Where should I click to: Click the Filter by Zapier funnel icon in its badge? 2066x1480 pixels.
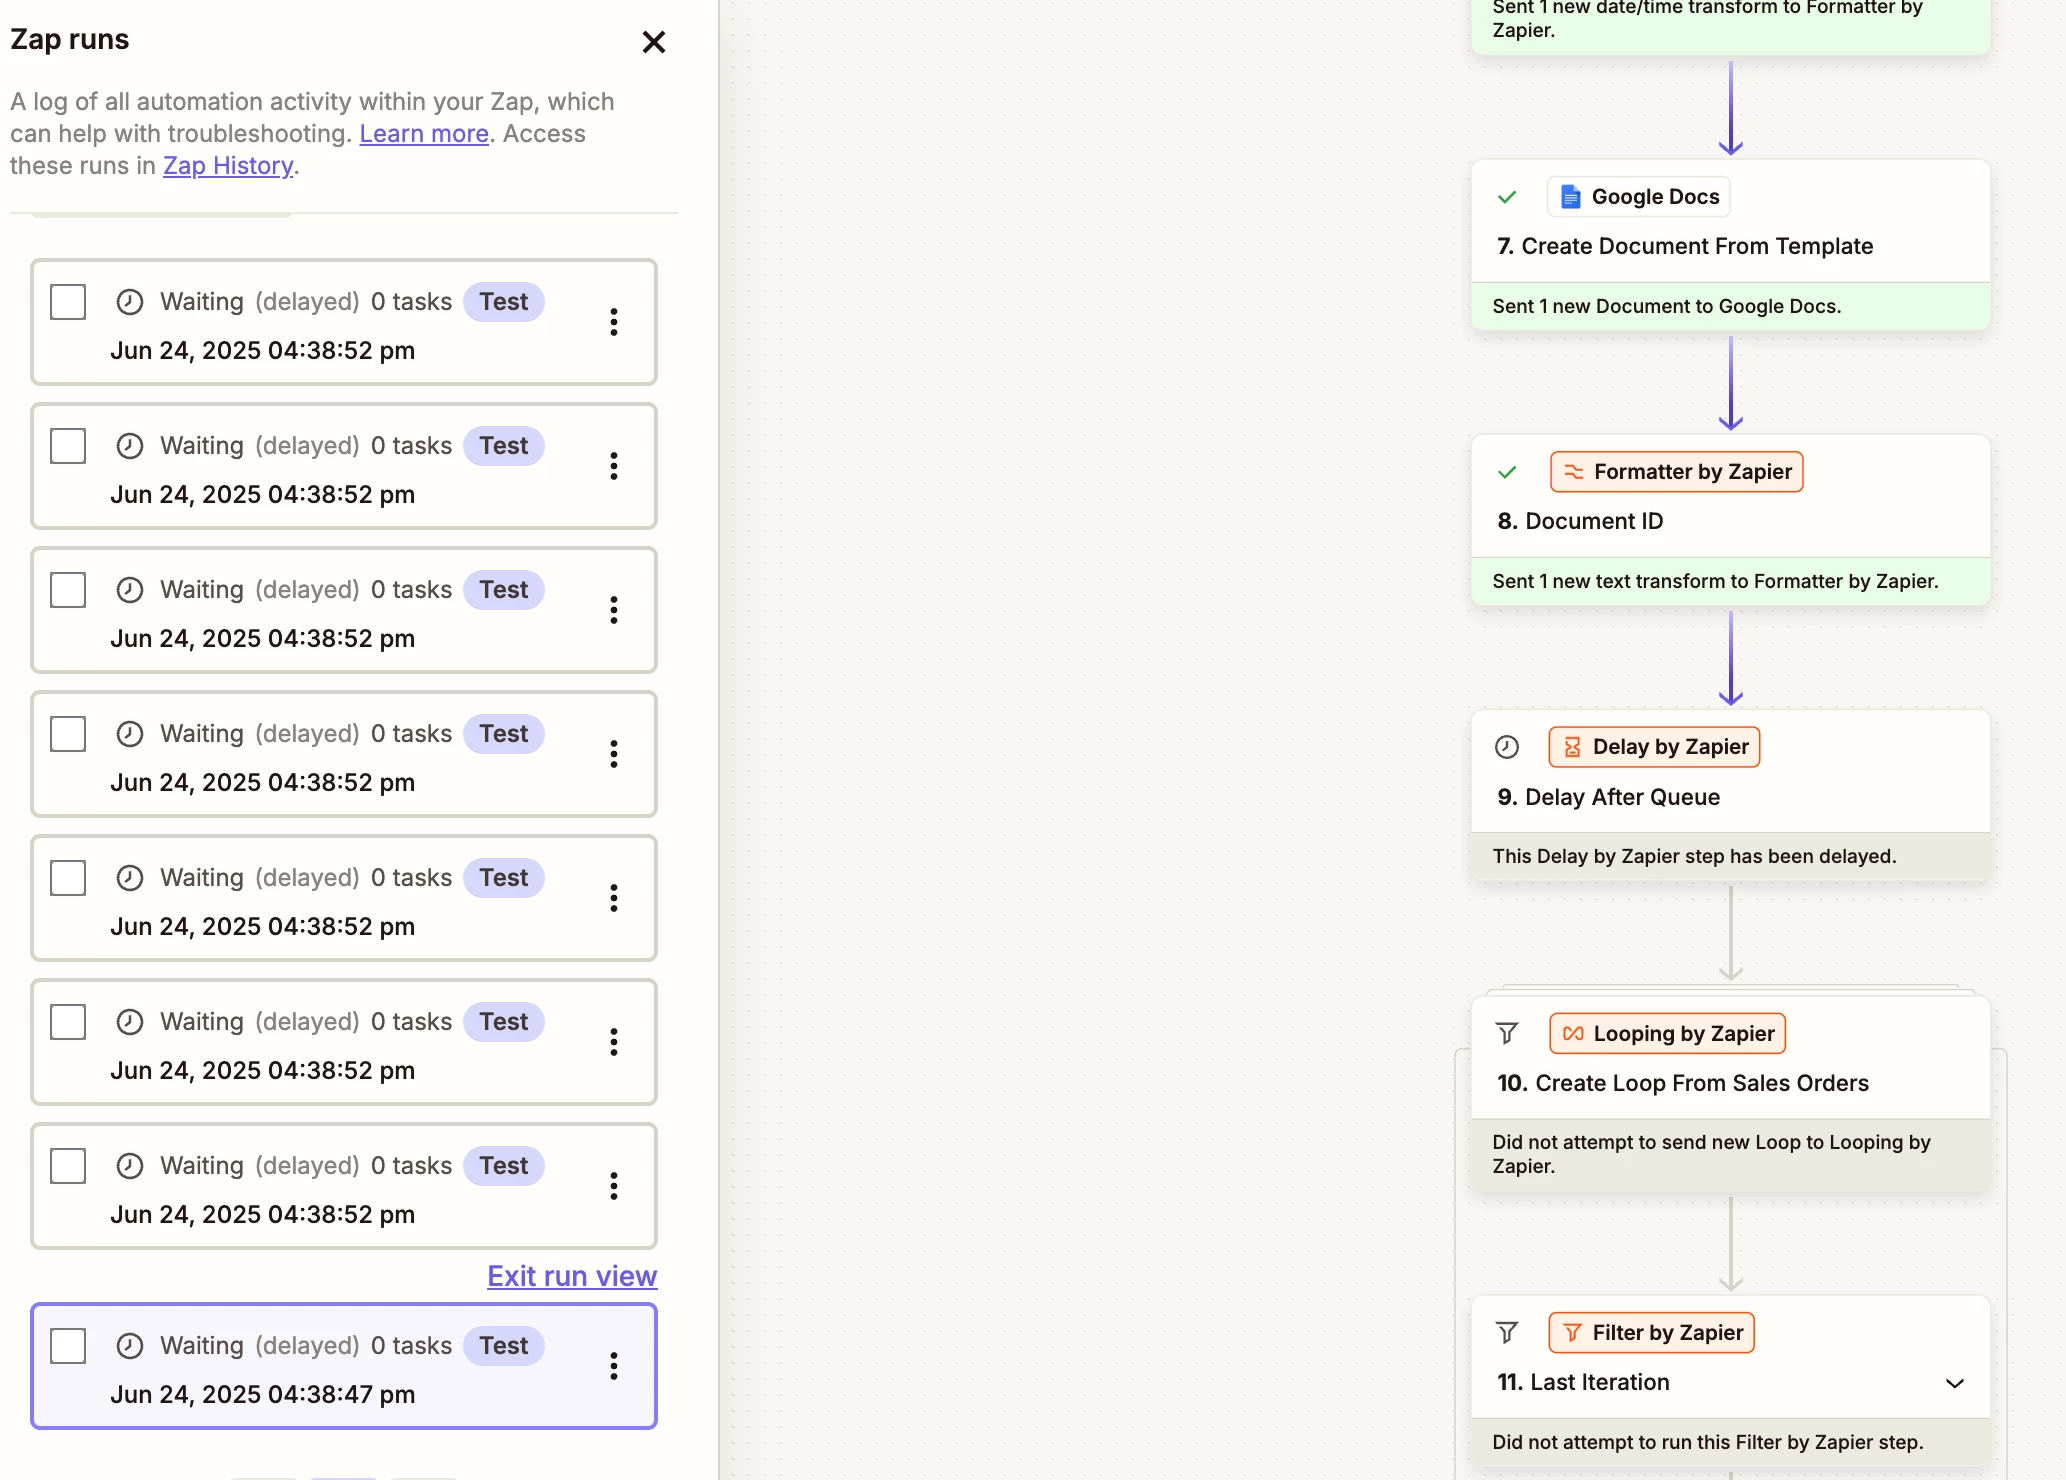(1572, 1333)
